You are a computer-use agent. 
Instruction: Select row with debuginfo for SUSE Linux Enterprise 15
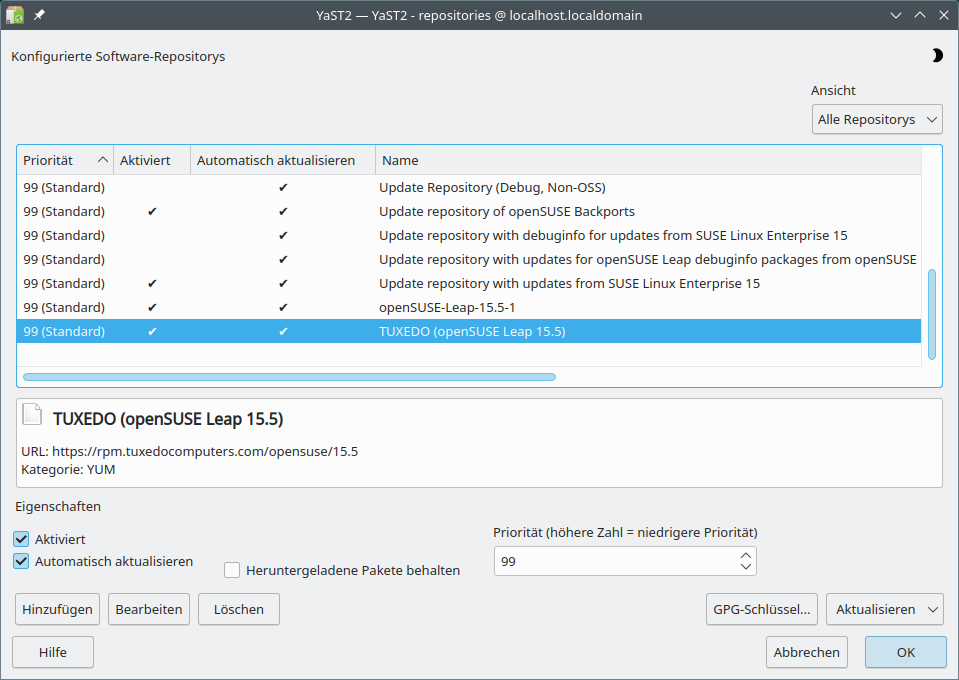(x=469, y=235)
